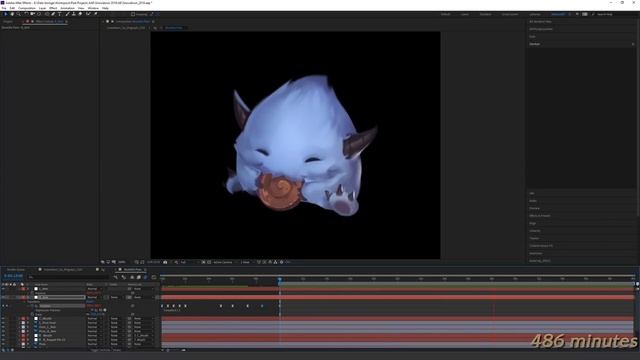
Task: Open the Composition menu
Action: 27,8
